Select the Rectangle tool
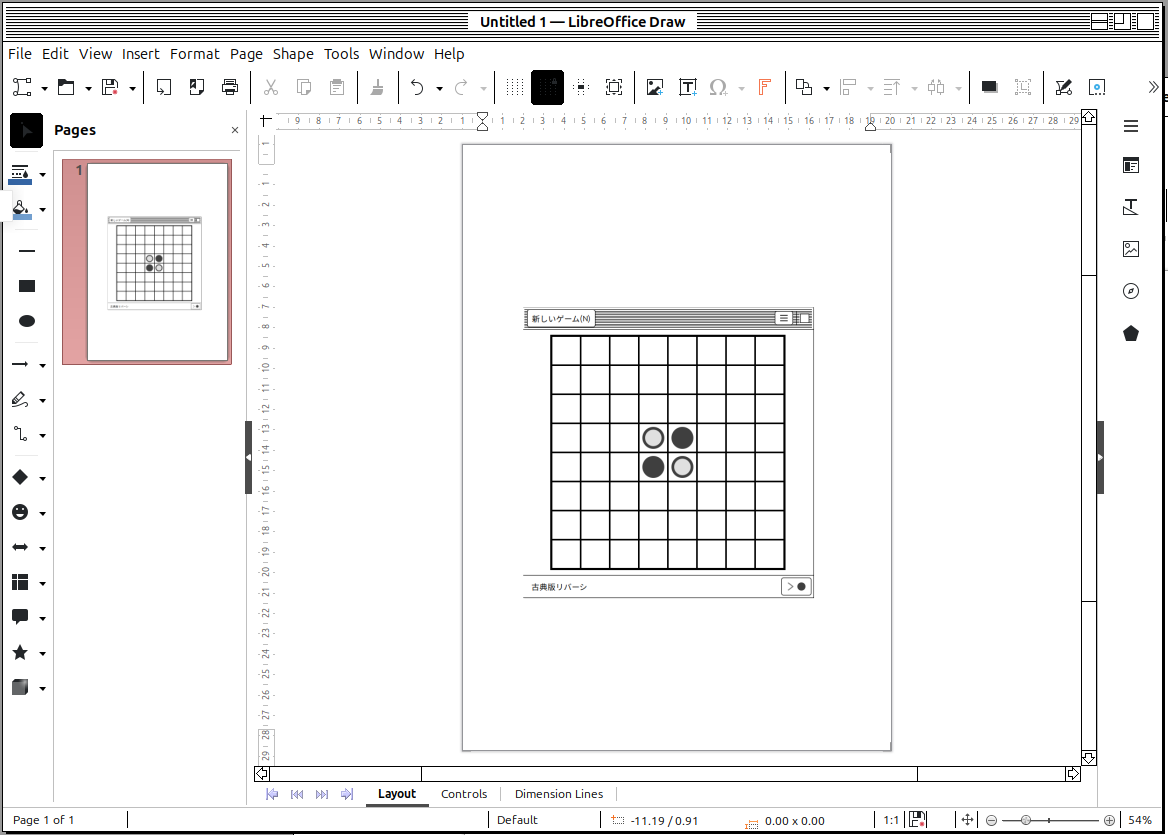 tap(27, 286)
